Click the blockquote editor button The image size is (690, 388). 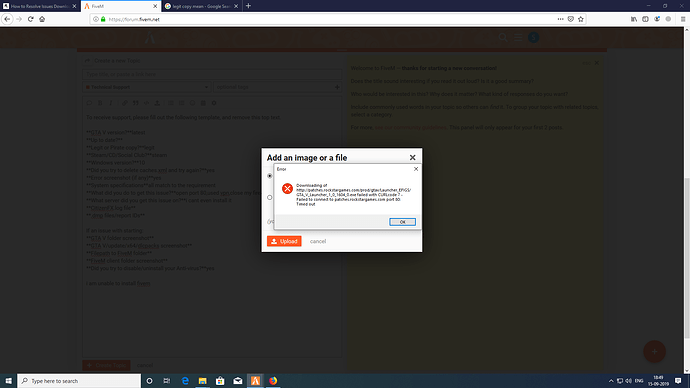(136, 103)
